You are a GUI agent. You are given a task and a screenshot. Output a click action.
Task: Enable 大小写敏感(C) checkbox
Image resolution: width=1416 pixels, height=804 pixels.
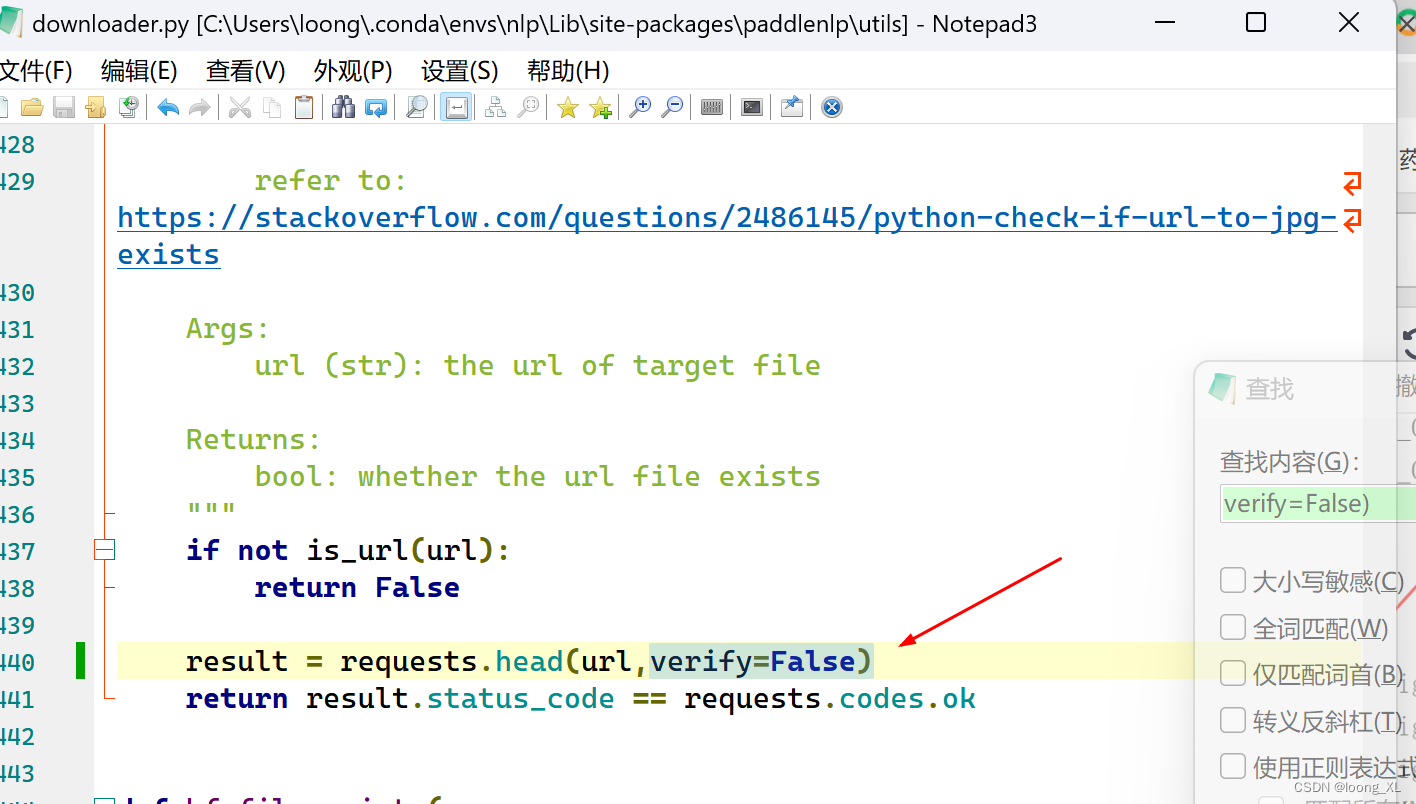1233,580
